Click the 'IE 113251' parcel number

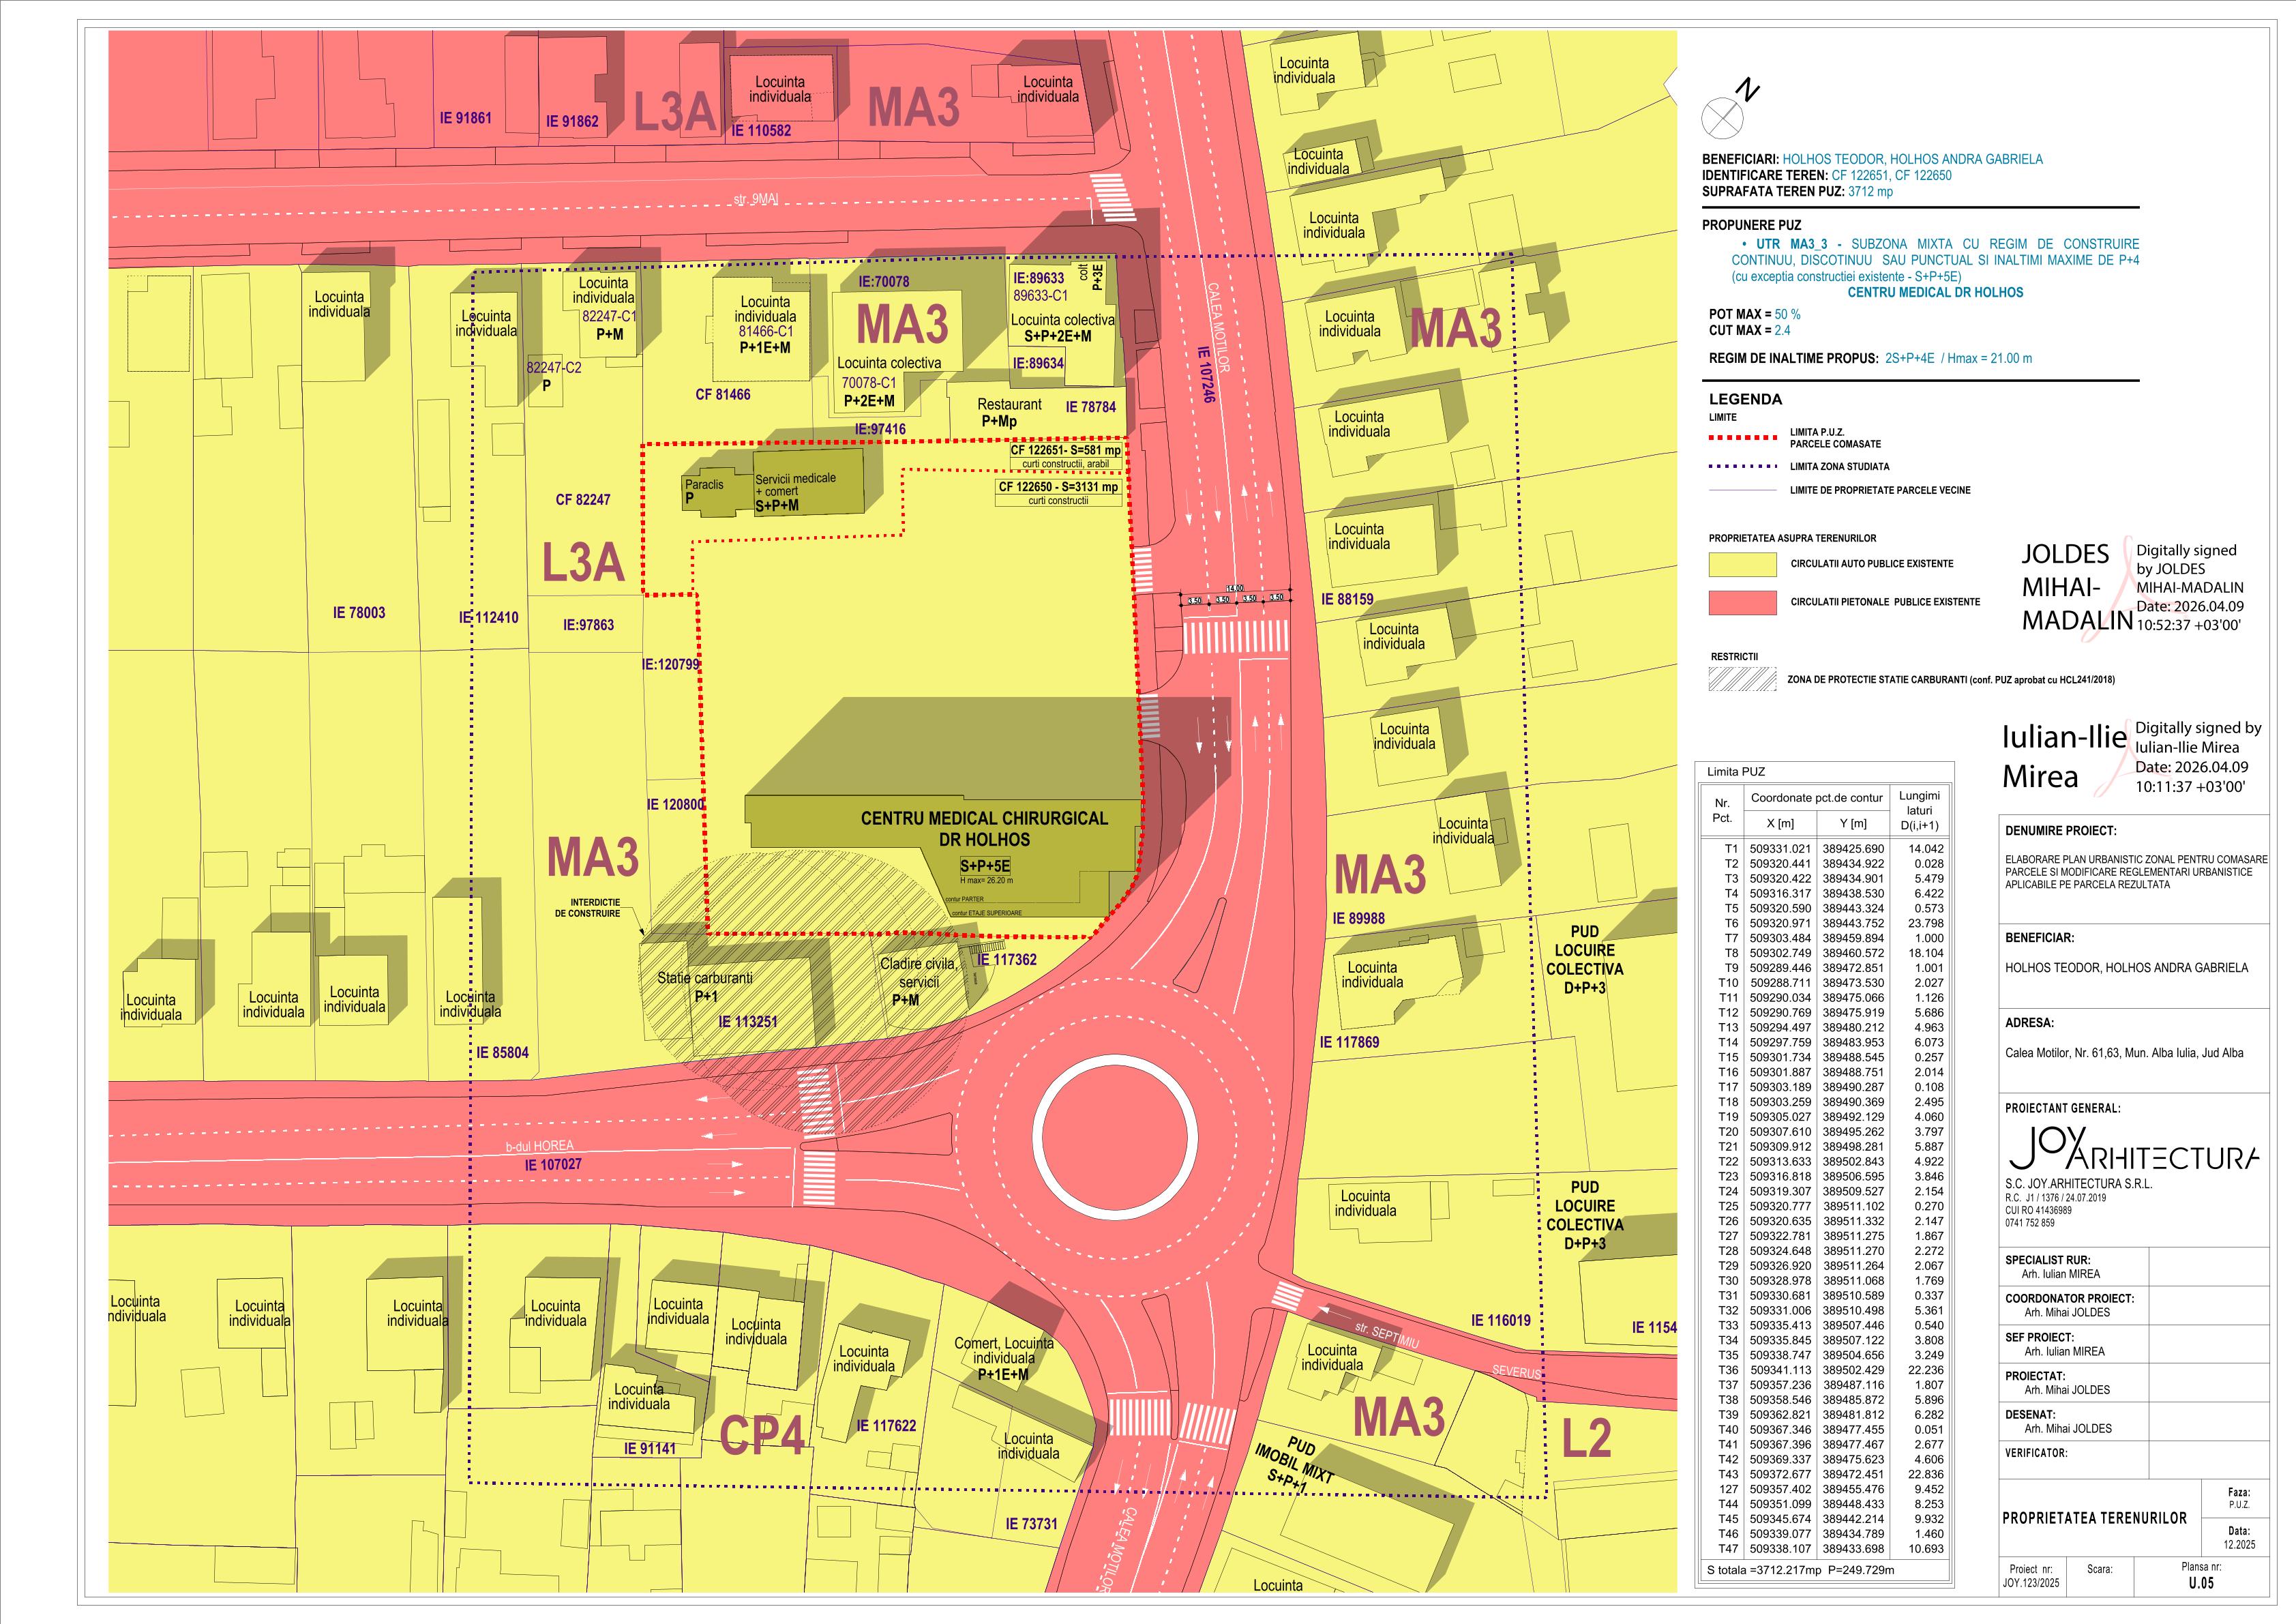747,1022
